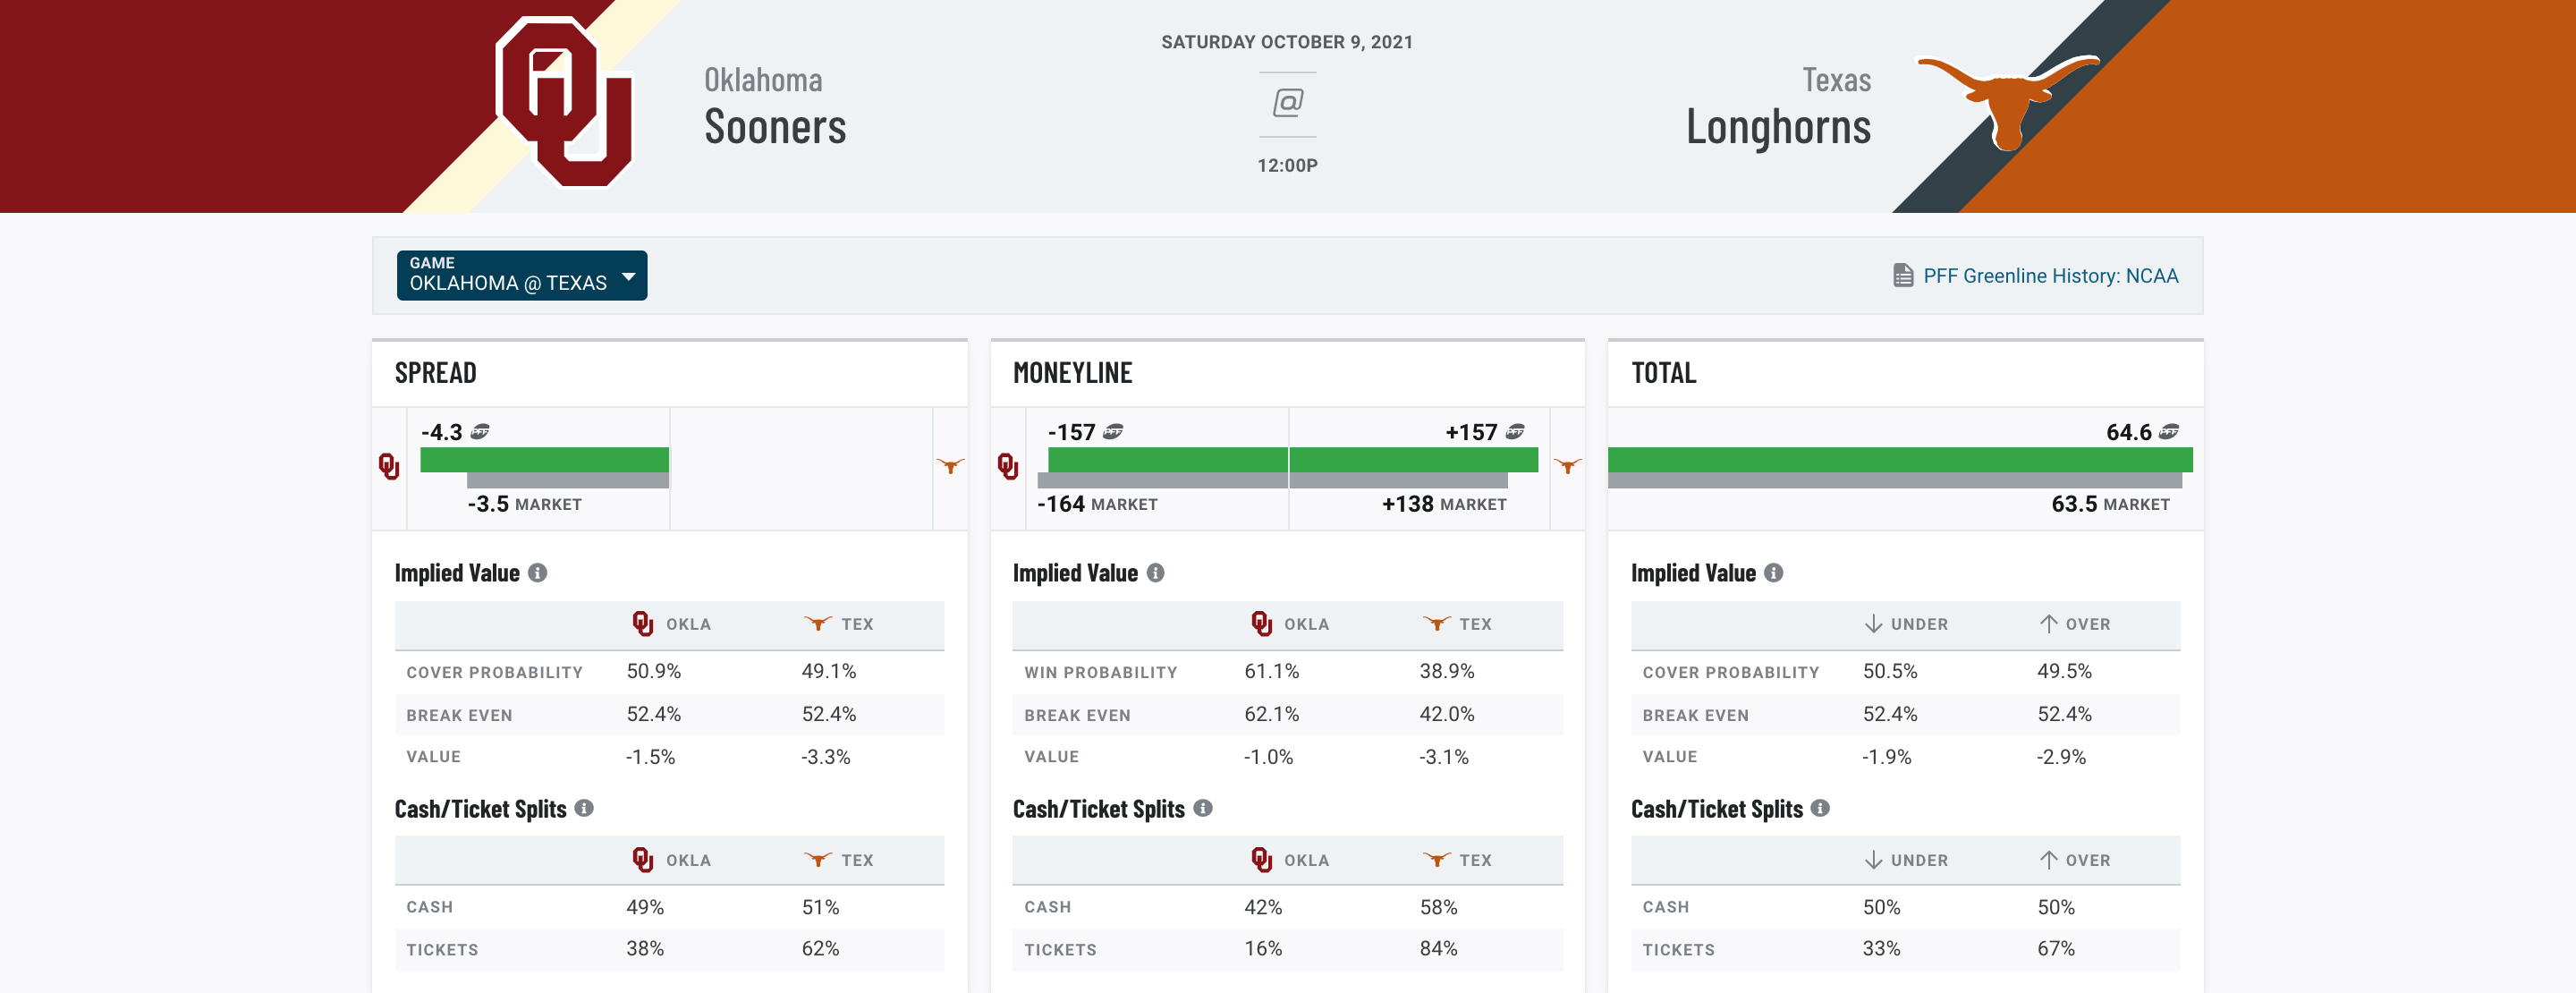Viewport: 2576px width, 993px height.
Task: Click TEX logo in Moneyline Implied Value header
Action: [1437, 623]
